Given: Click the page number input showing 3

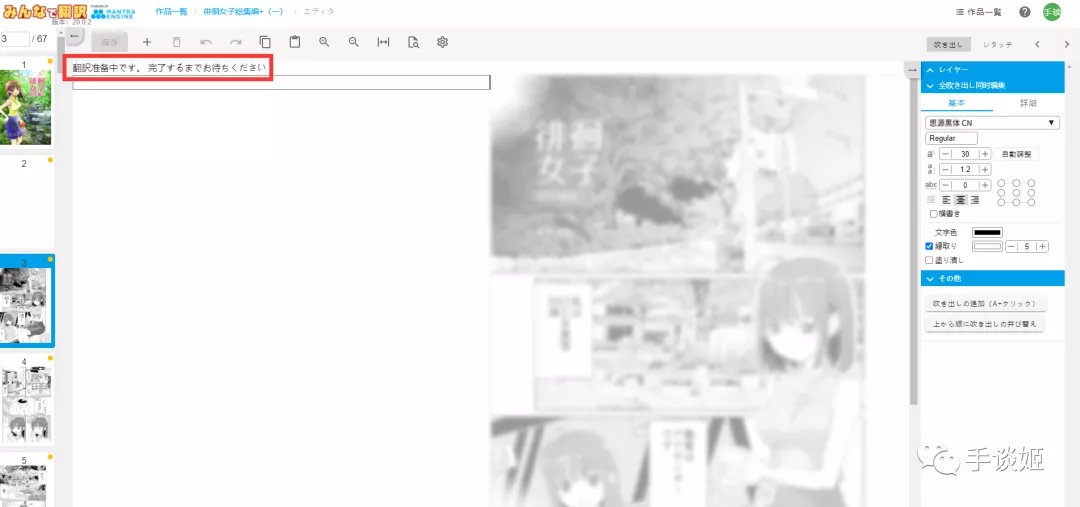Looking at the screenshot, I should pos(14,39).
